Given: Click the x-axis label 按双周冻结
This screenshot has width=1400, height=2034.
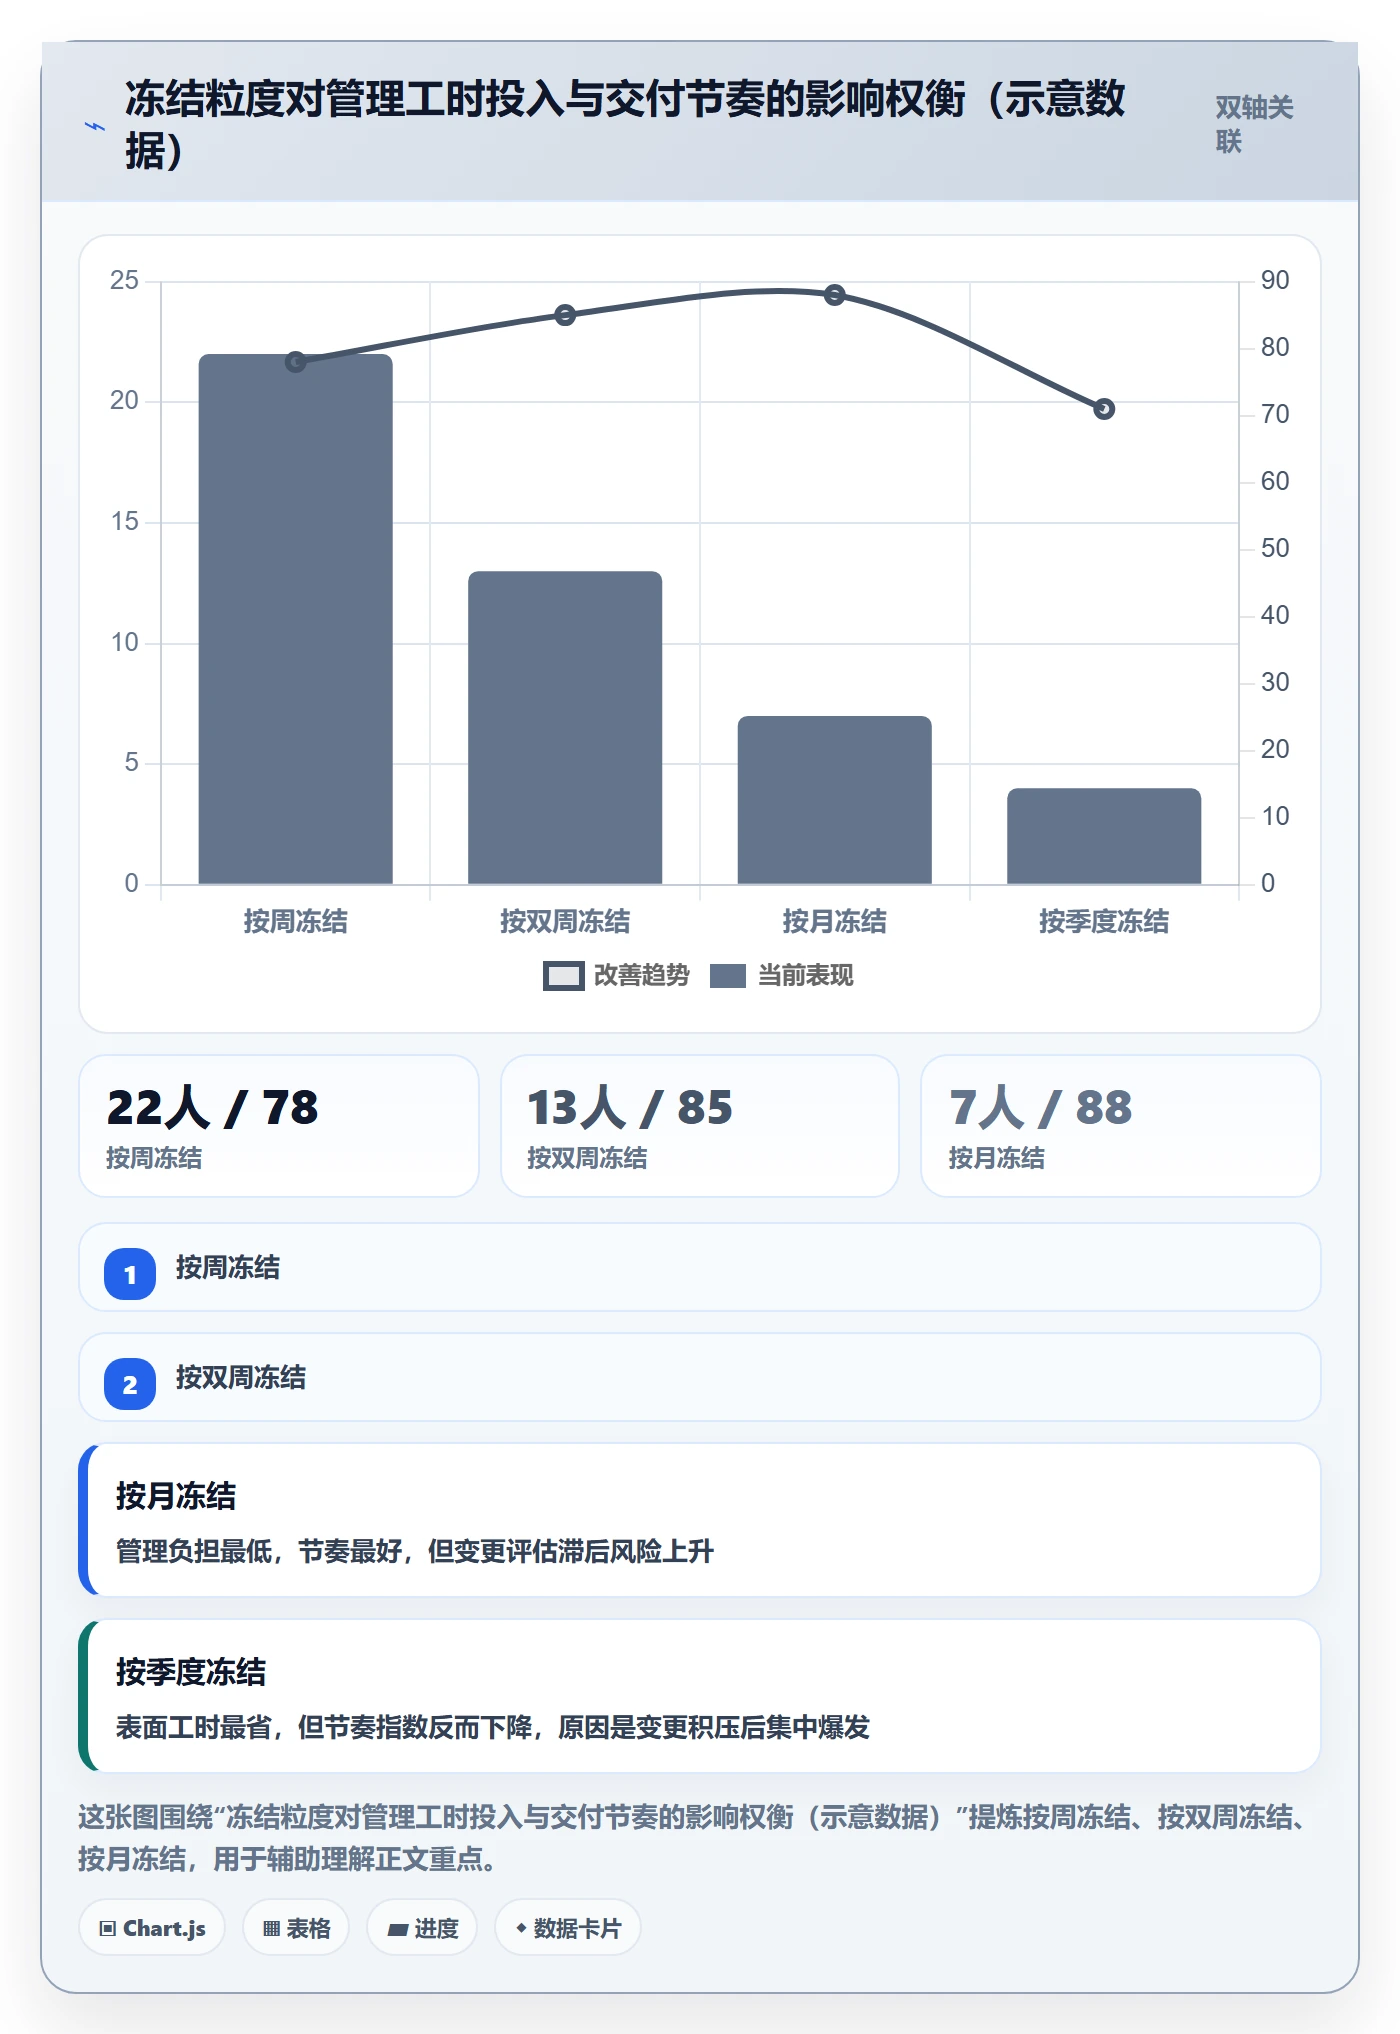Looking at the screenshot, I should (565, 921).
